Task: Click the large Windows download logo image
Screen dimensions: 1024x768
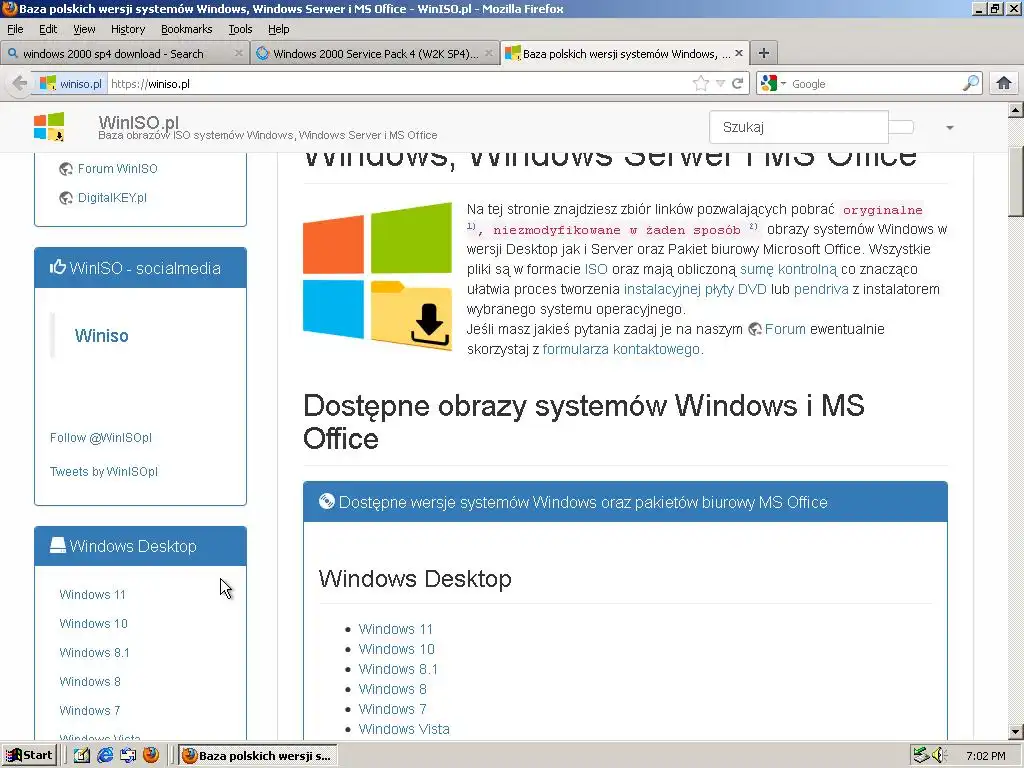Action: tap(377, 276)
